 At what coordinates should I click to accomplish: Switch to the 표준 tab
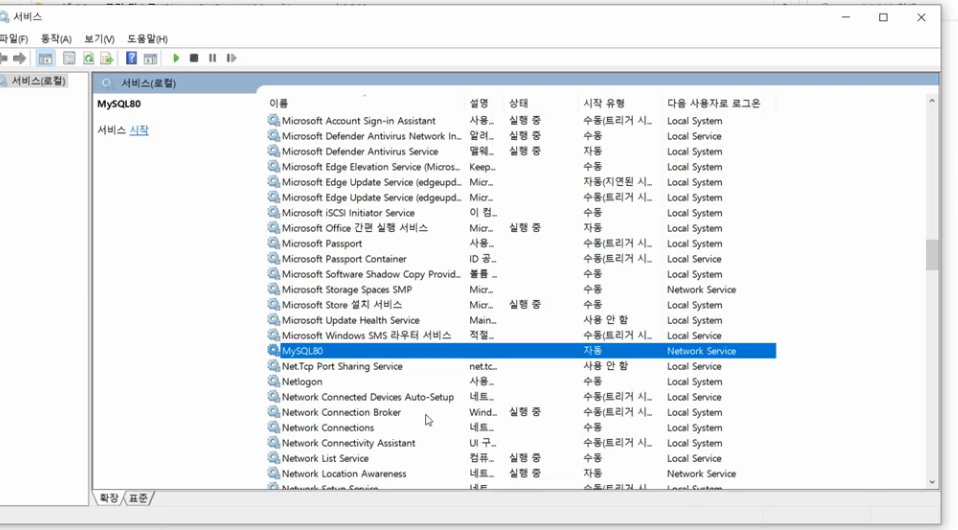tap(138, 498)
